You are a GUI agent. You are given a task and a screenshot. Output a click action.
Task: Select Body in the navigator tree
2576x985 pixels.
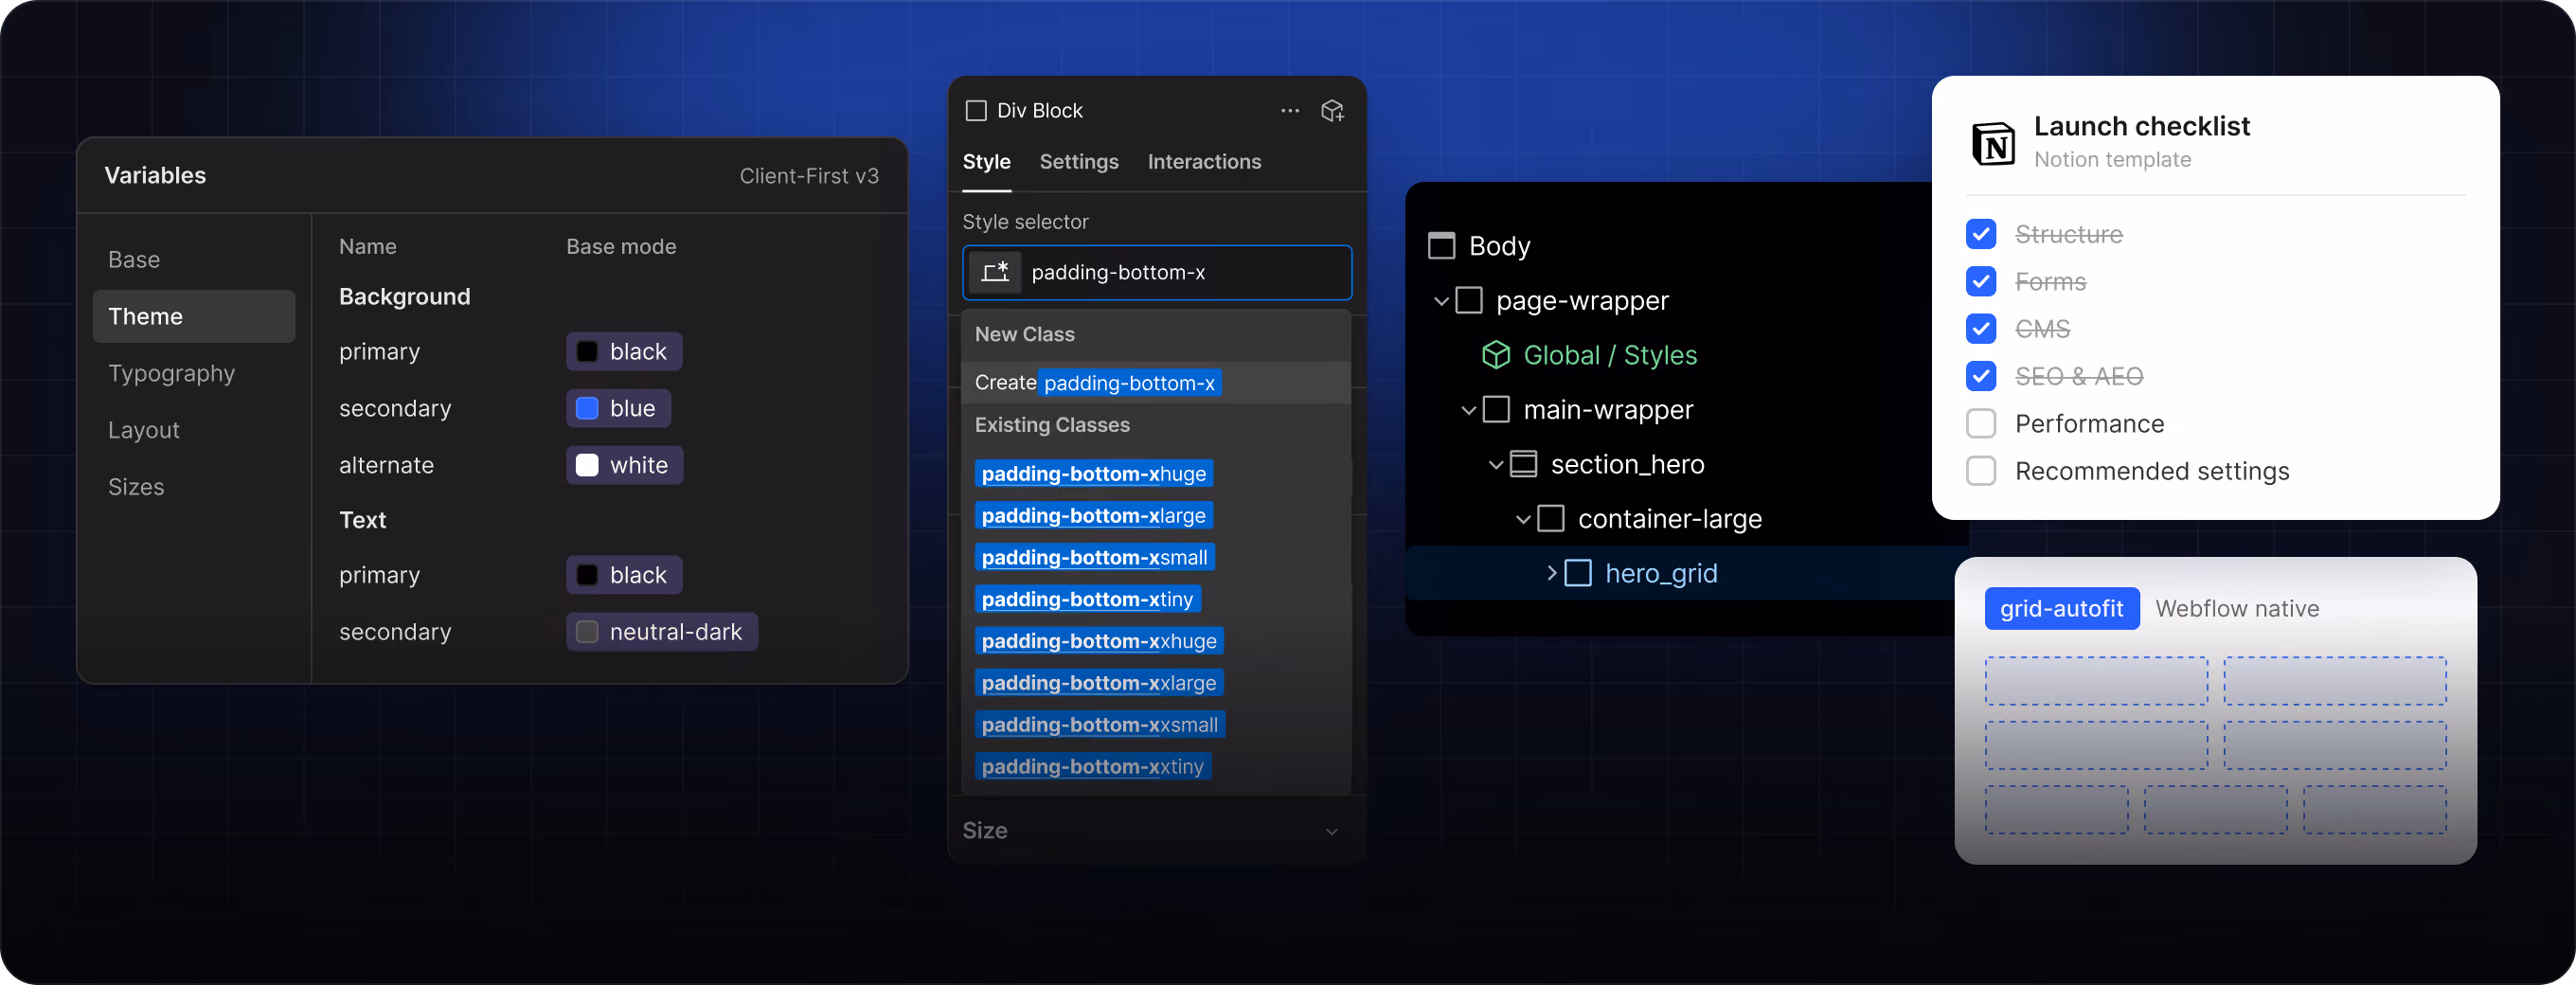1499,246
